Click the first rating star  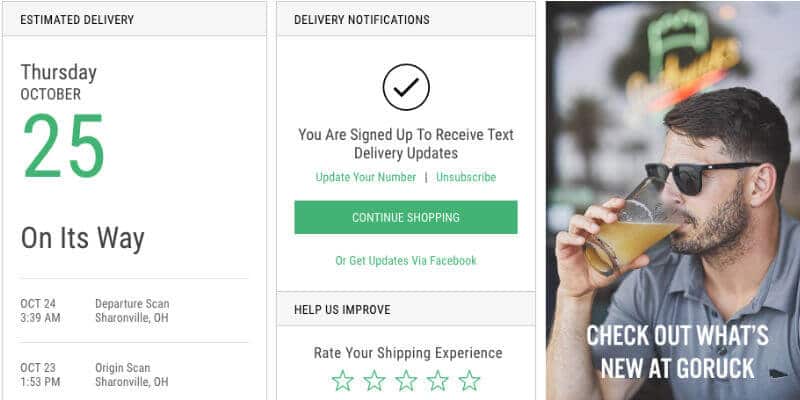point(342,380)
